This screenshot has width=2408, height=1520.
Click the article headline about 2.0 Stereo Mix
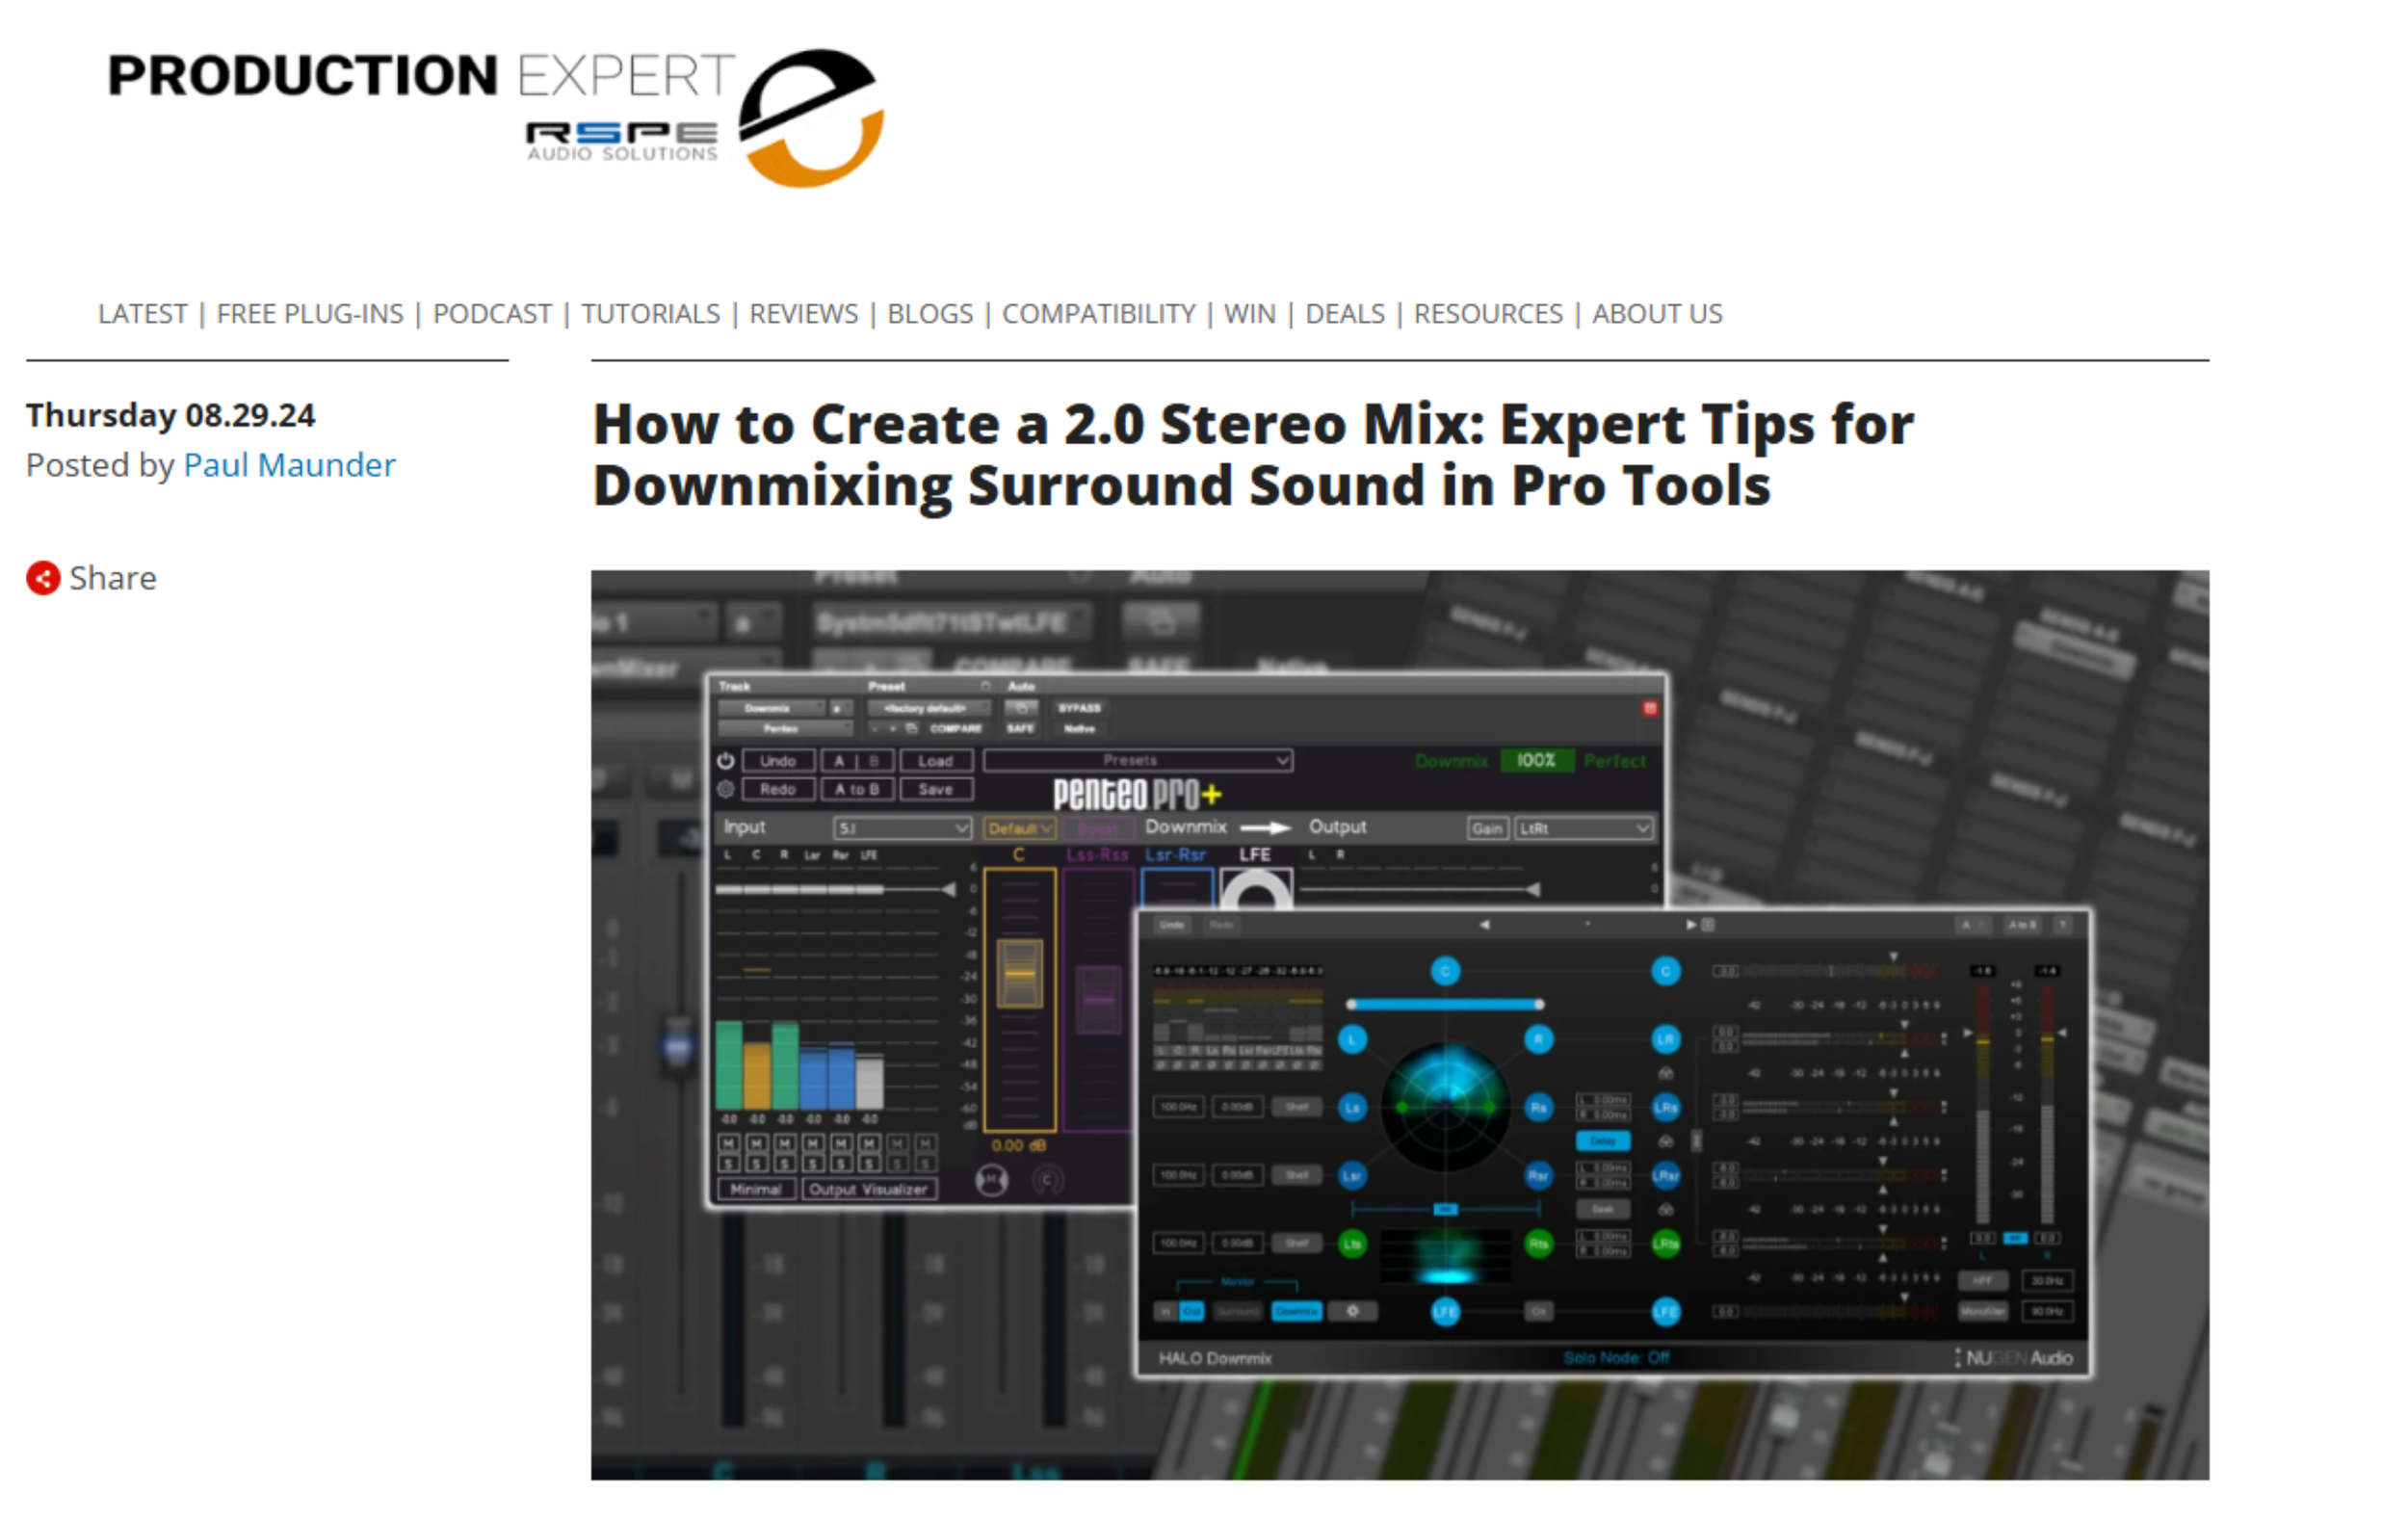click(x=1252, y=454)
